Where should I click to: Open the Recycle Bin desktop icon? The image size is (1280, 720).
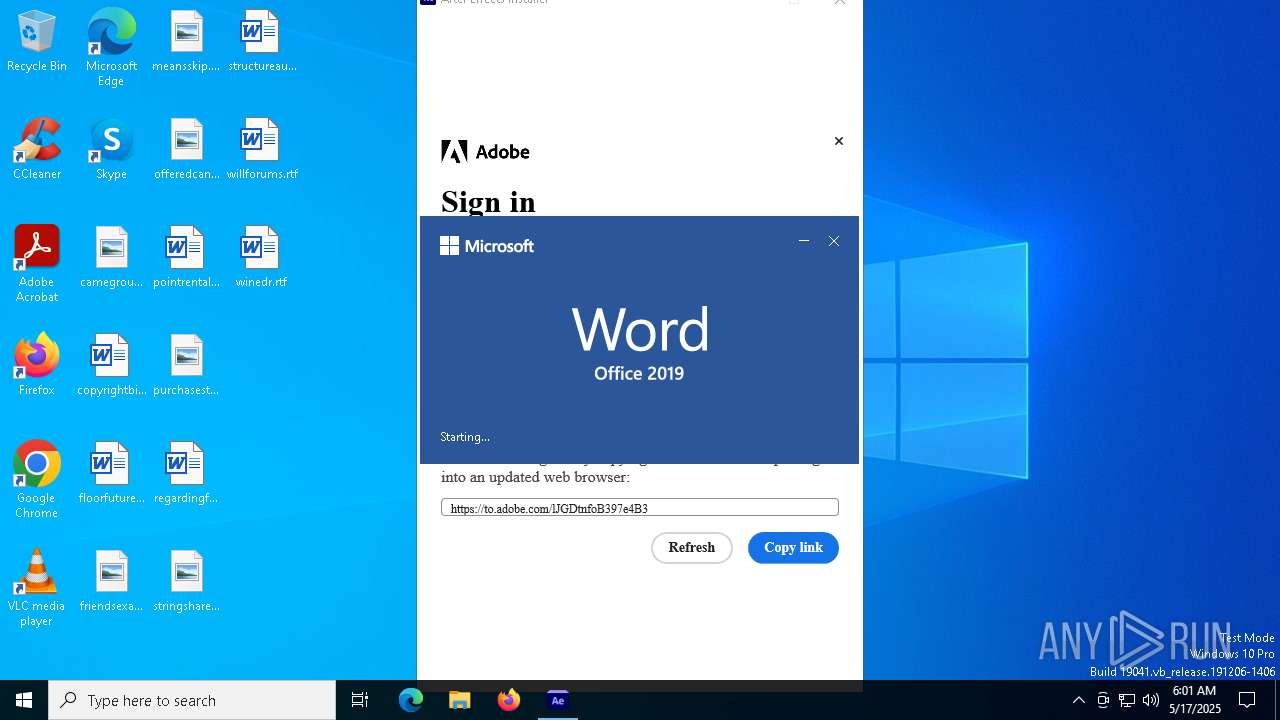37,42
